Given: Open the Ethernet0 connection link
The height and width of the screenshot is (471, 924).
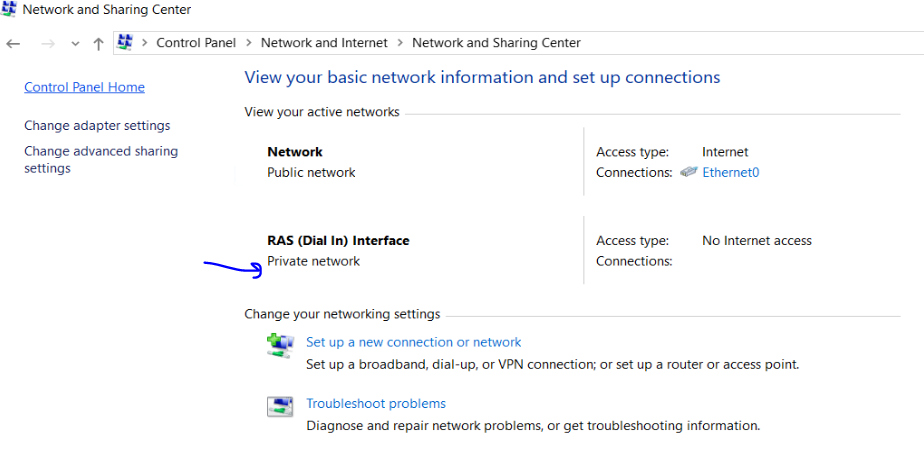Looking at the screenshot, I should [x=731, y=173].
